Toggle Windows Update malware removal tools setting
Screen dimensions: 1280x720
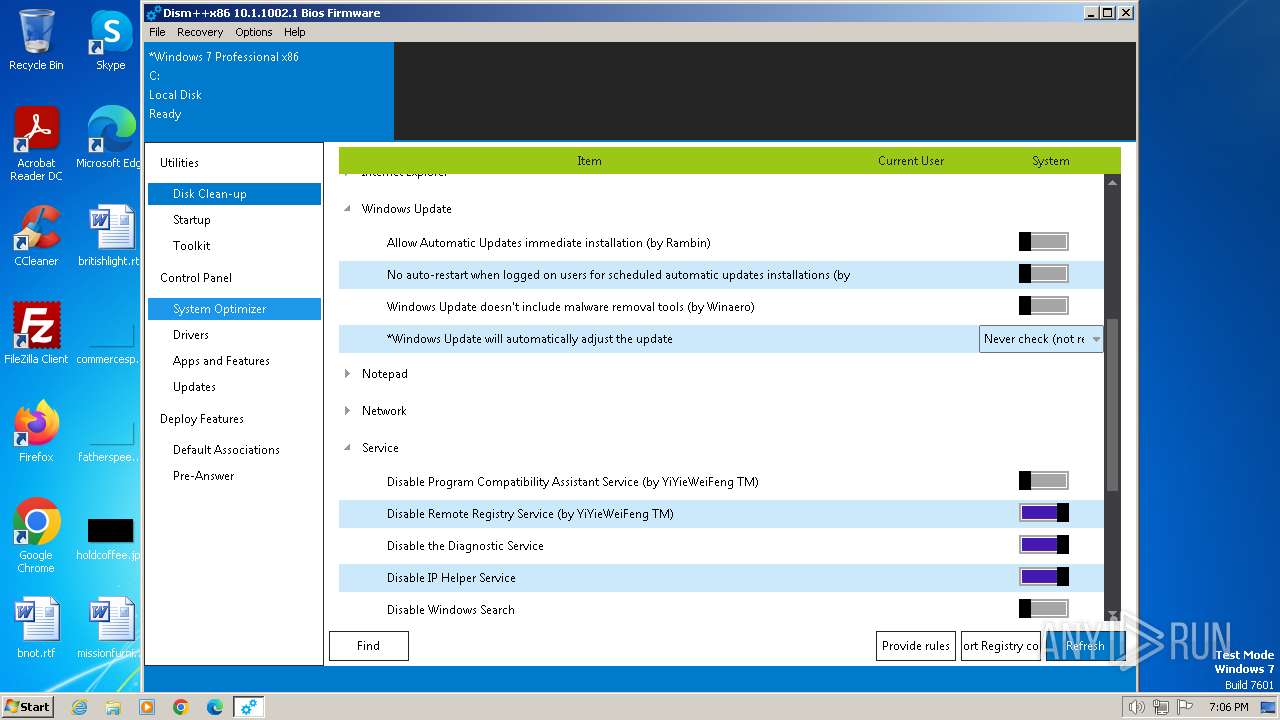(x=1044, y=306)
